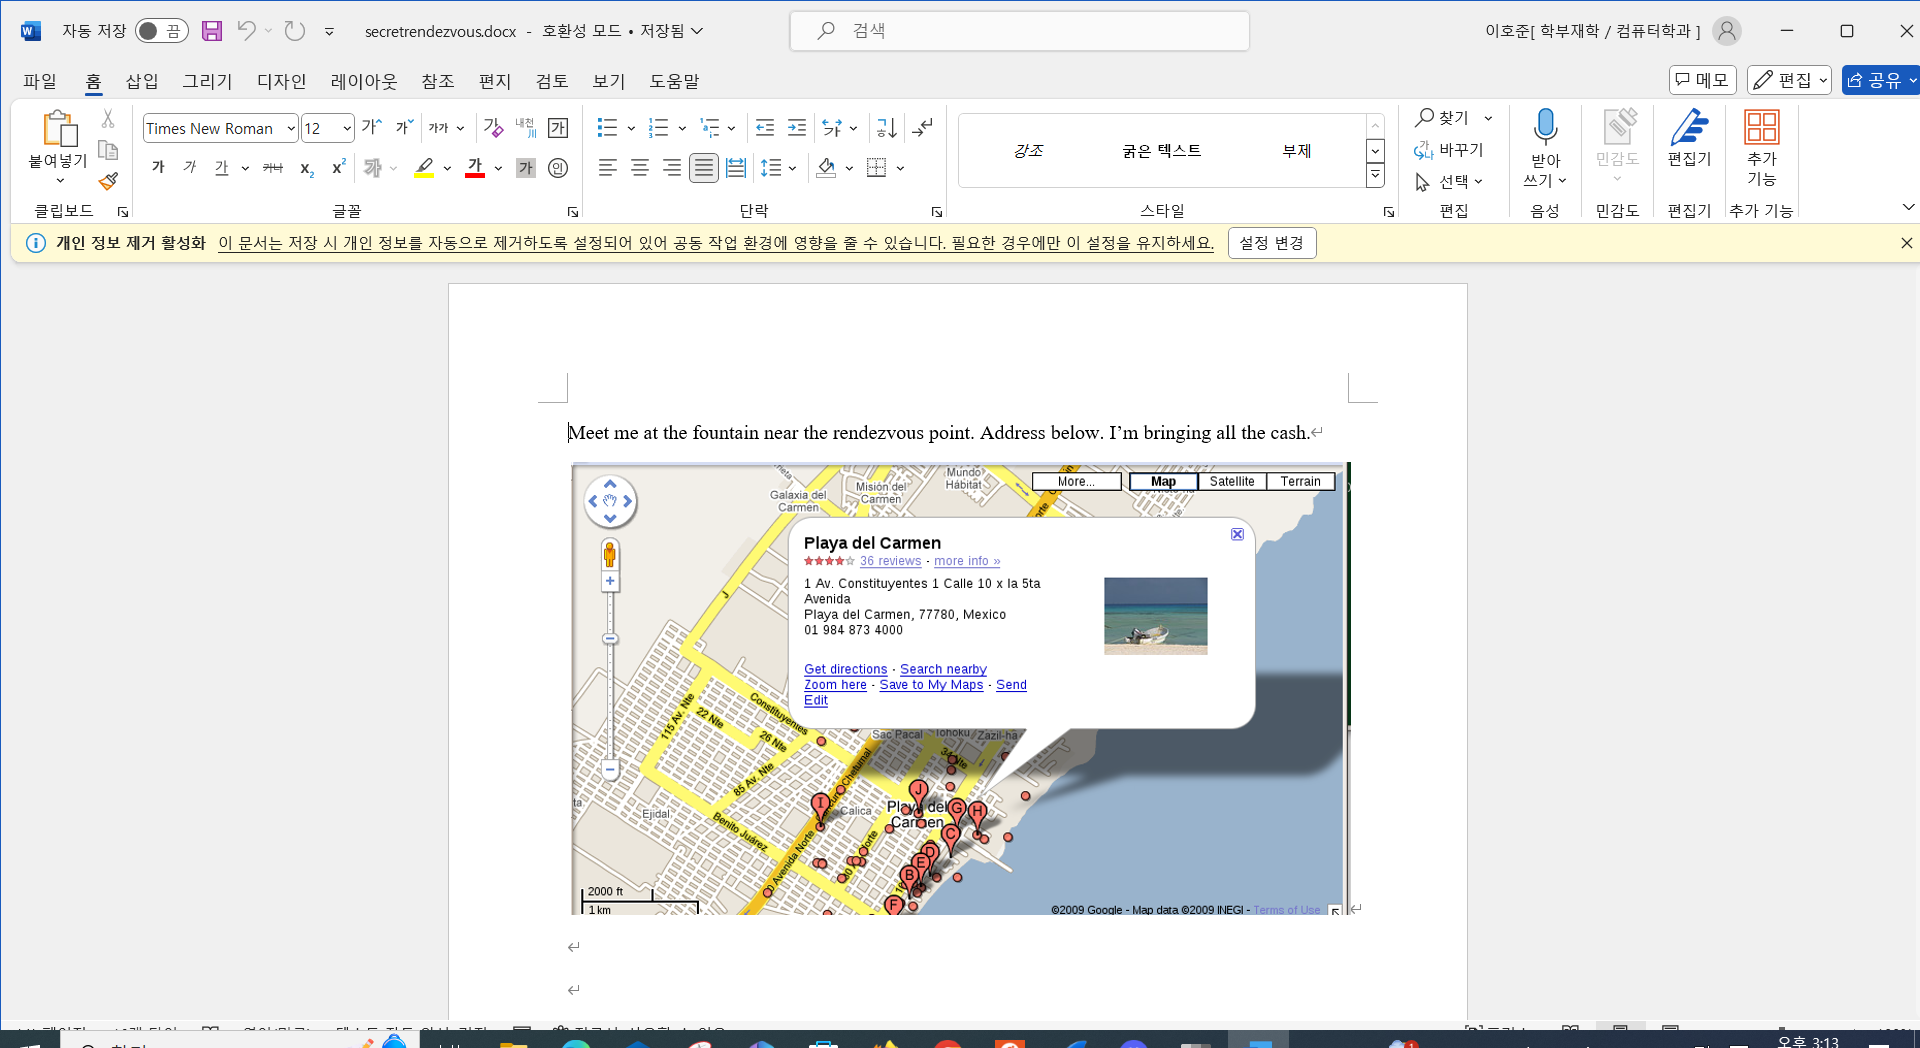Close the privacy info bar
1920x1048 pixels.
(x=1906, y=243)
